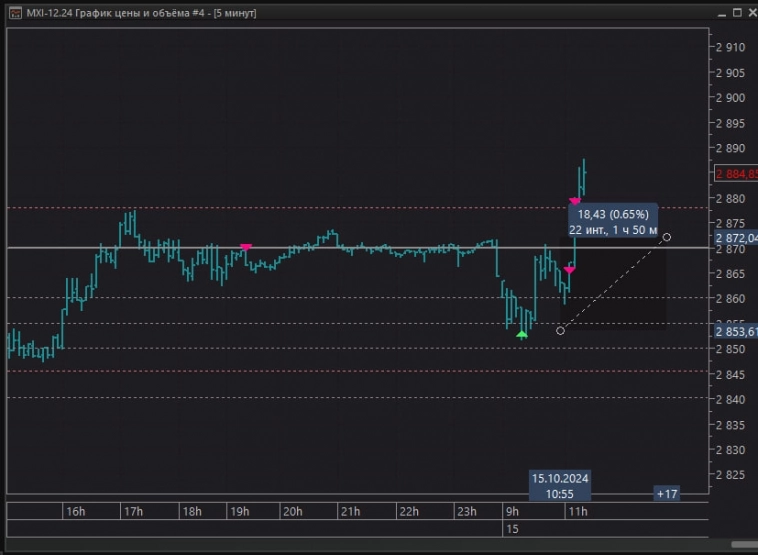758x555 pixels.
Task: Click the 15.10.2024 10:55 date label
Action: tap(560, 486)
